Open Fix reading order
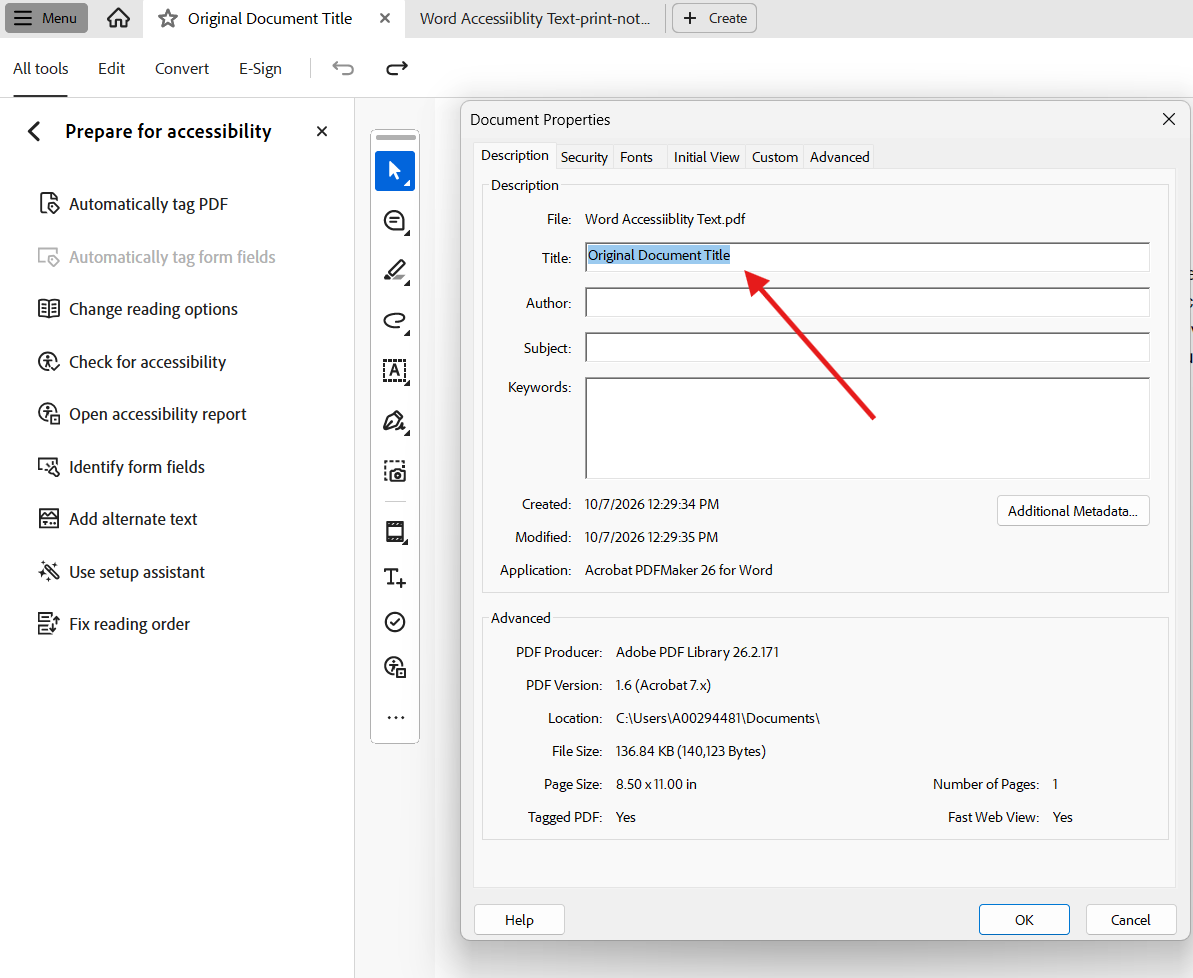 coord(114,624)
